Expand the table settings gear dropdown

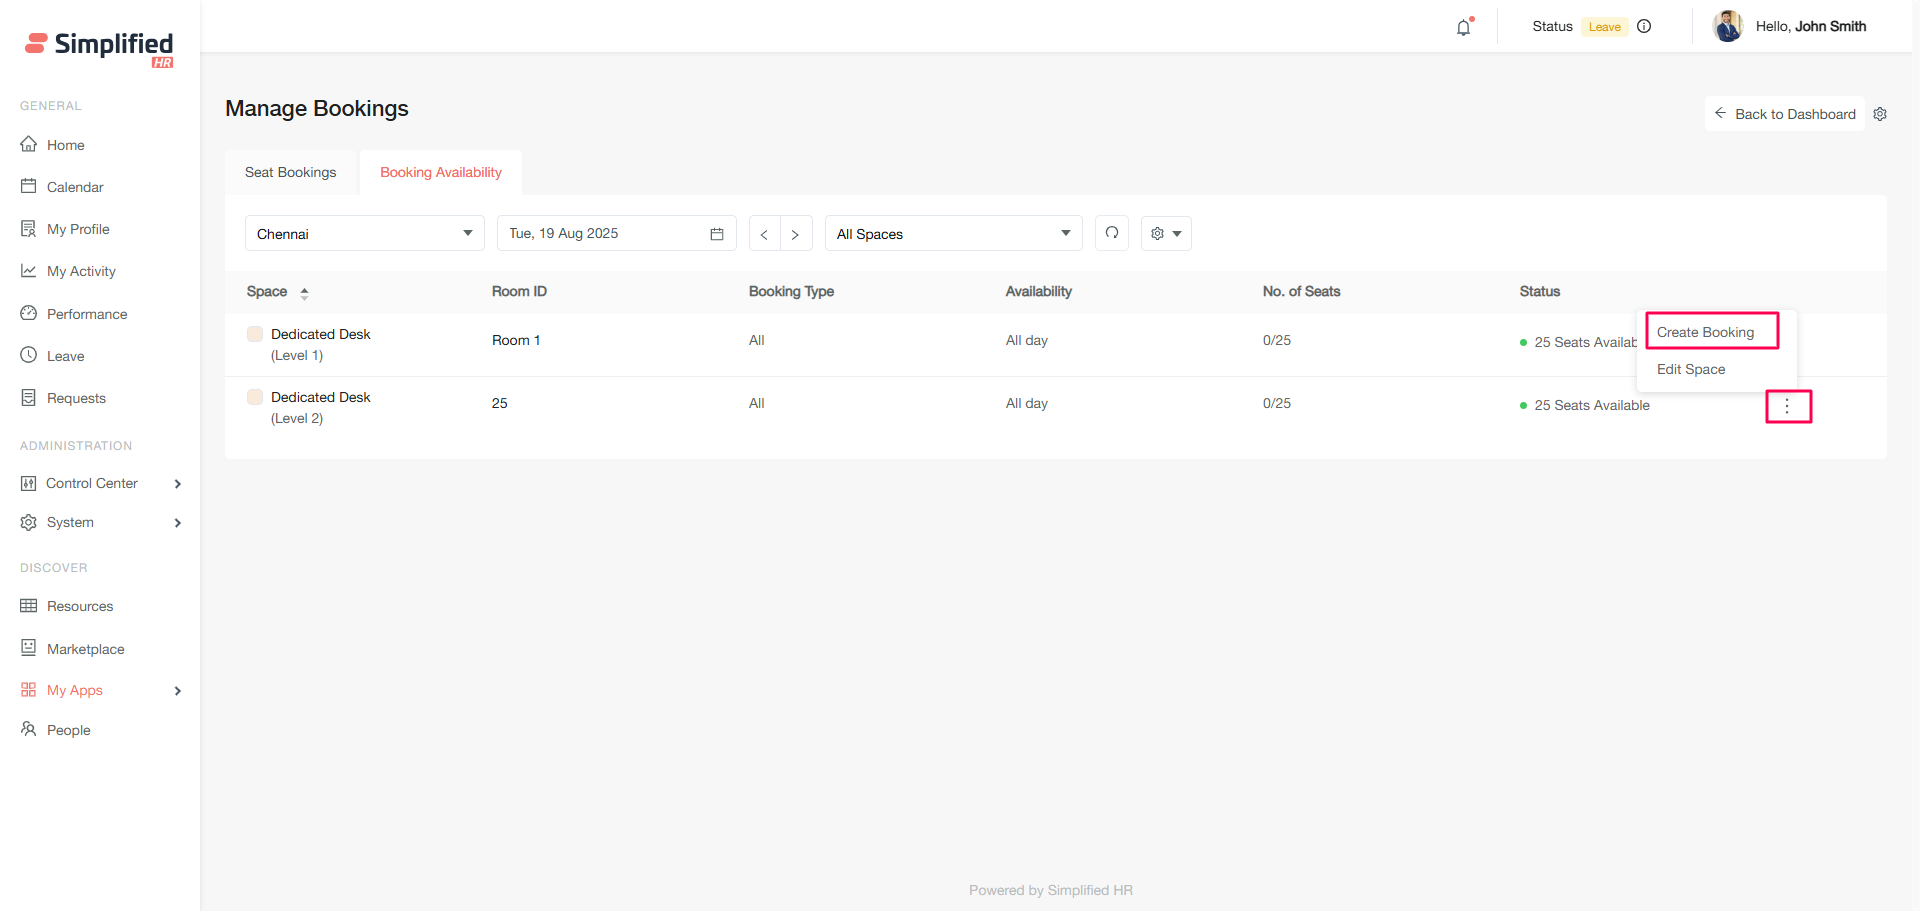pyautogui.click(x=1166, y=234)
